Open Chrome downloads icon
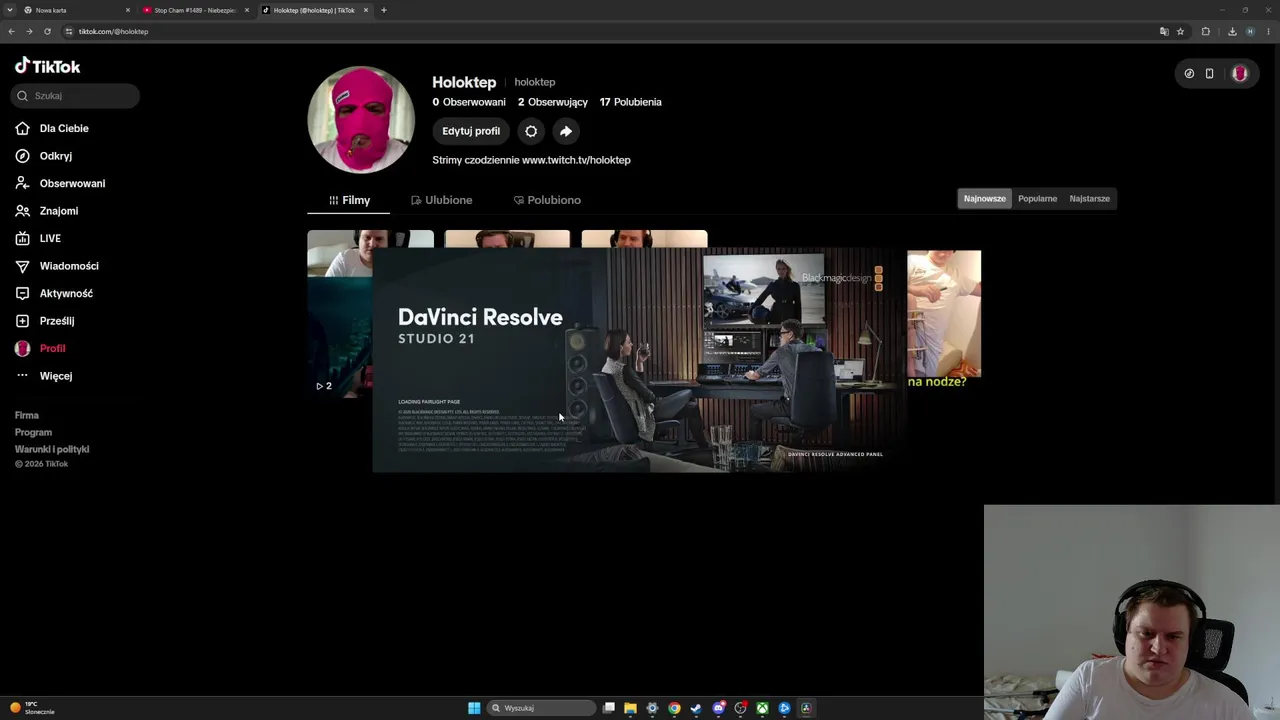Viewport: 1280px width, 720px height. 1232,31
